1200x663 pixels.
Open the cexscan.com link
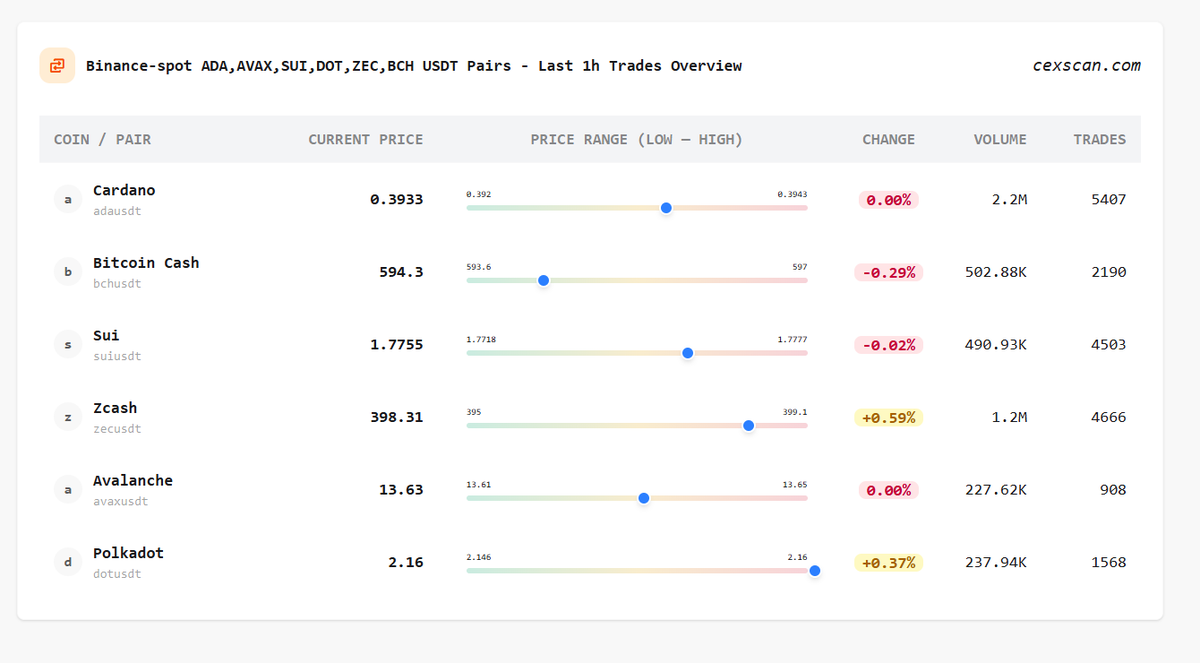pyautogui.click(x=1086, y=65)
